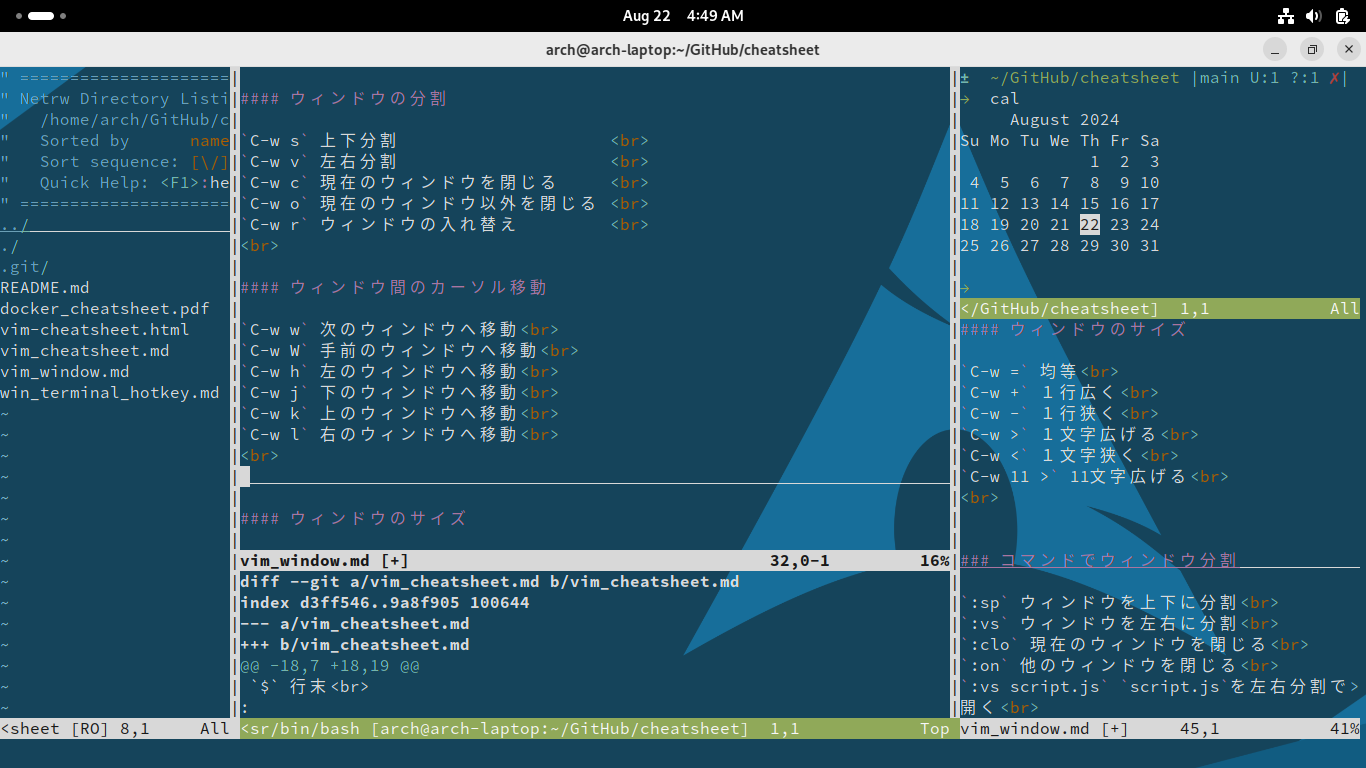Screen dimensions: 1366x768
Task: Click the maximize icon on the terminal window
Action: coord(1311,49)
